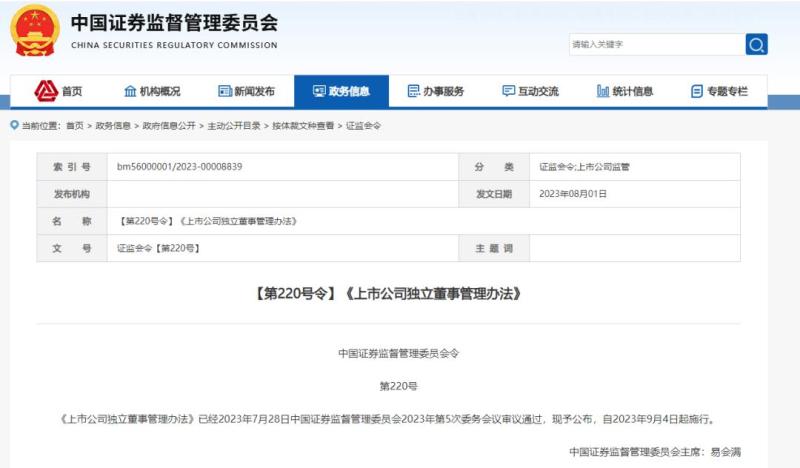Follow the 按体裁文种查看 breadcrumb link

[303, 126]
